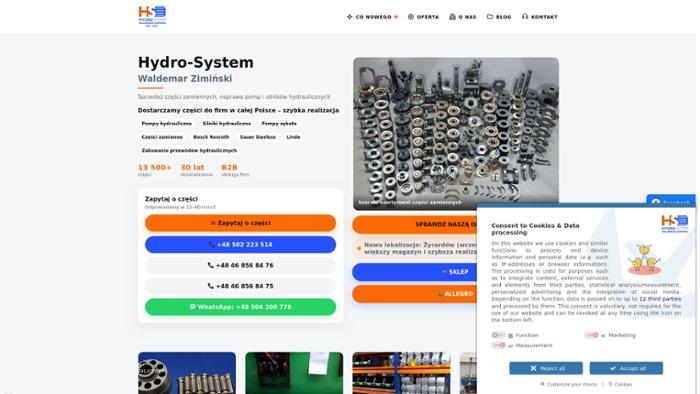This screenshot has width=700, height=394.
Task: Click the Silniki hydrauliczne tag
Action: [x=227, y=124]
